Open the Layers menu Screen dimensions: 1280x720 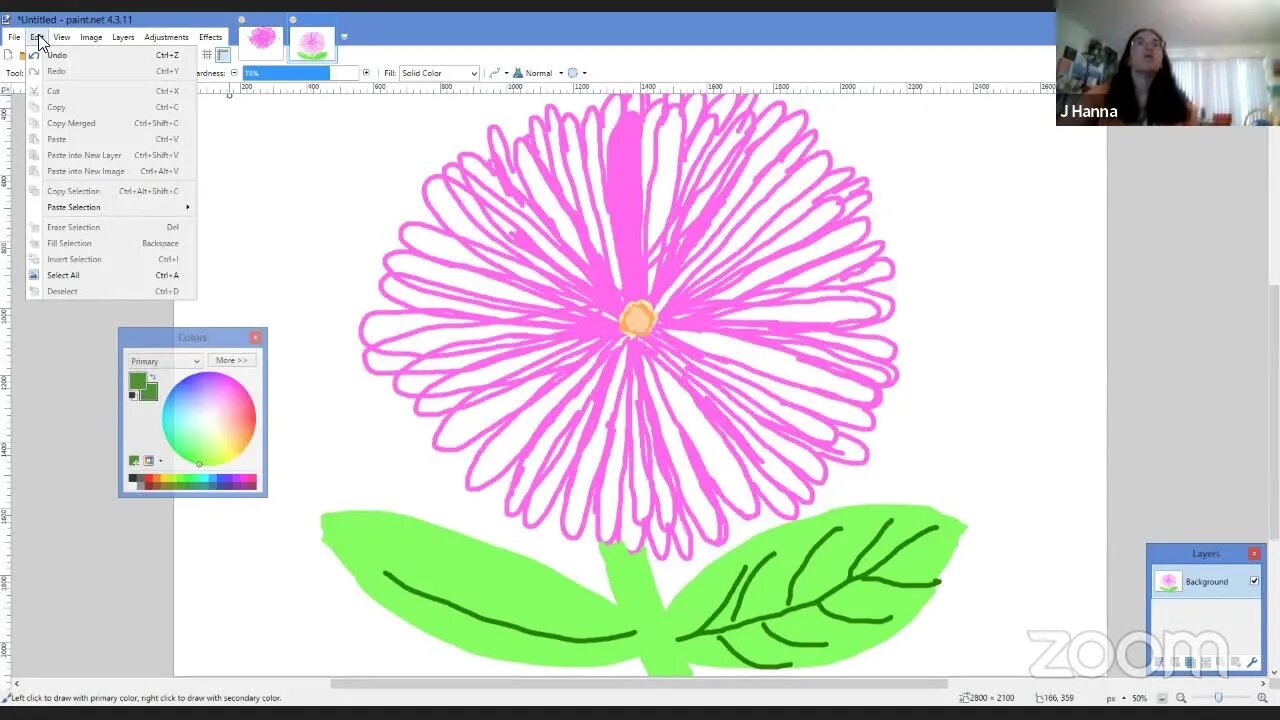(123, 37)
